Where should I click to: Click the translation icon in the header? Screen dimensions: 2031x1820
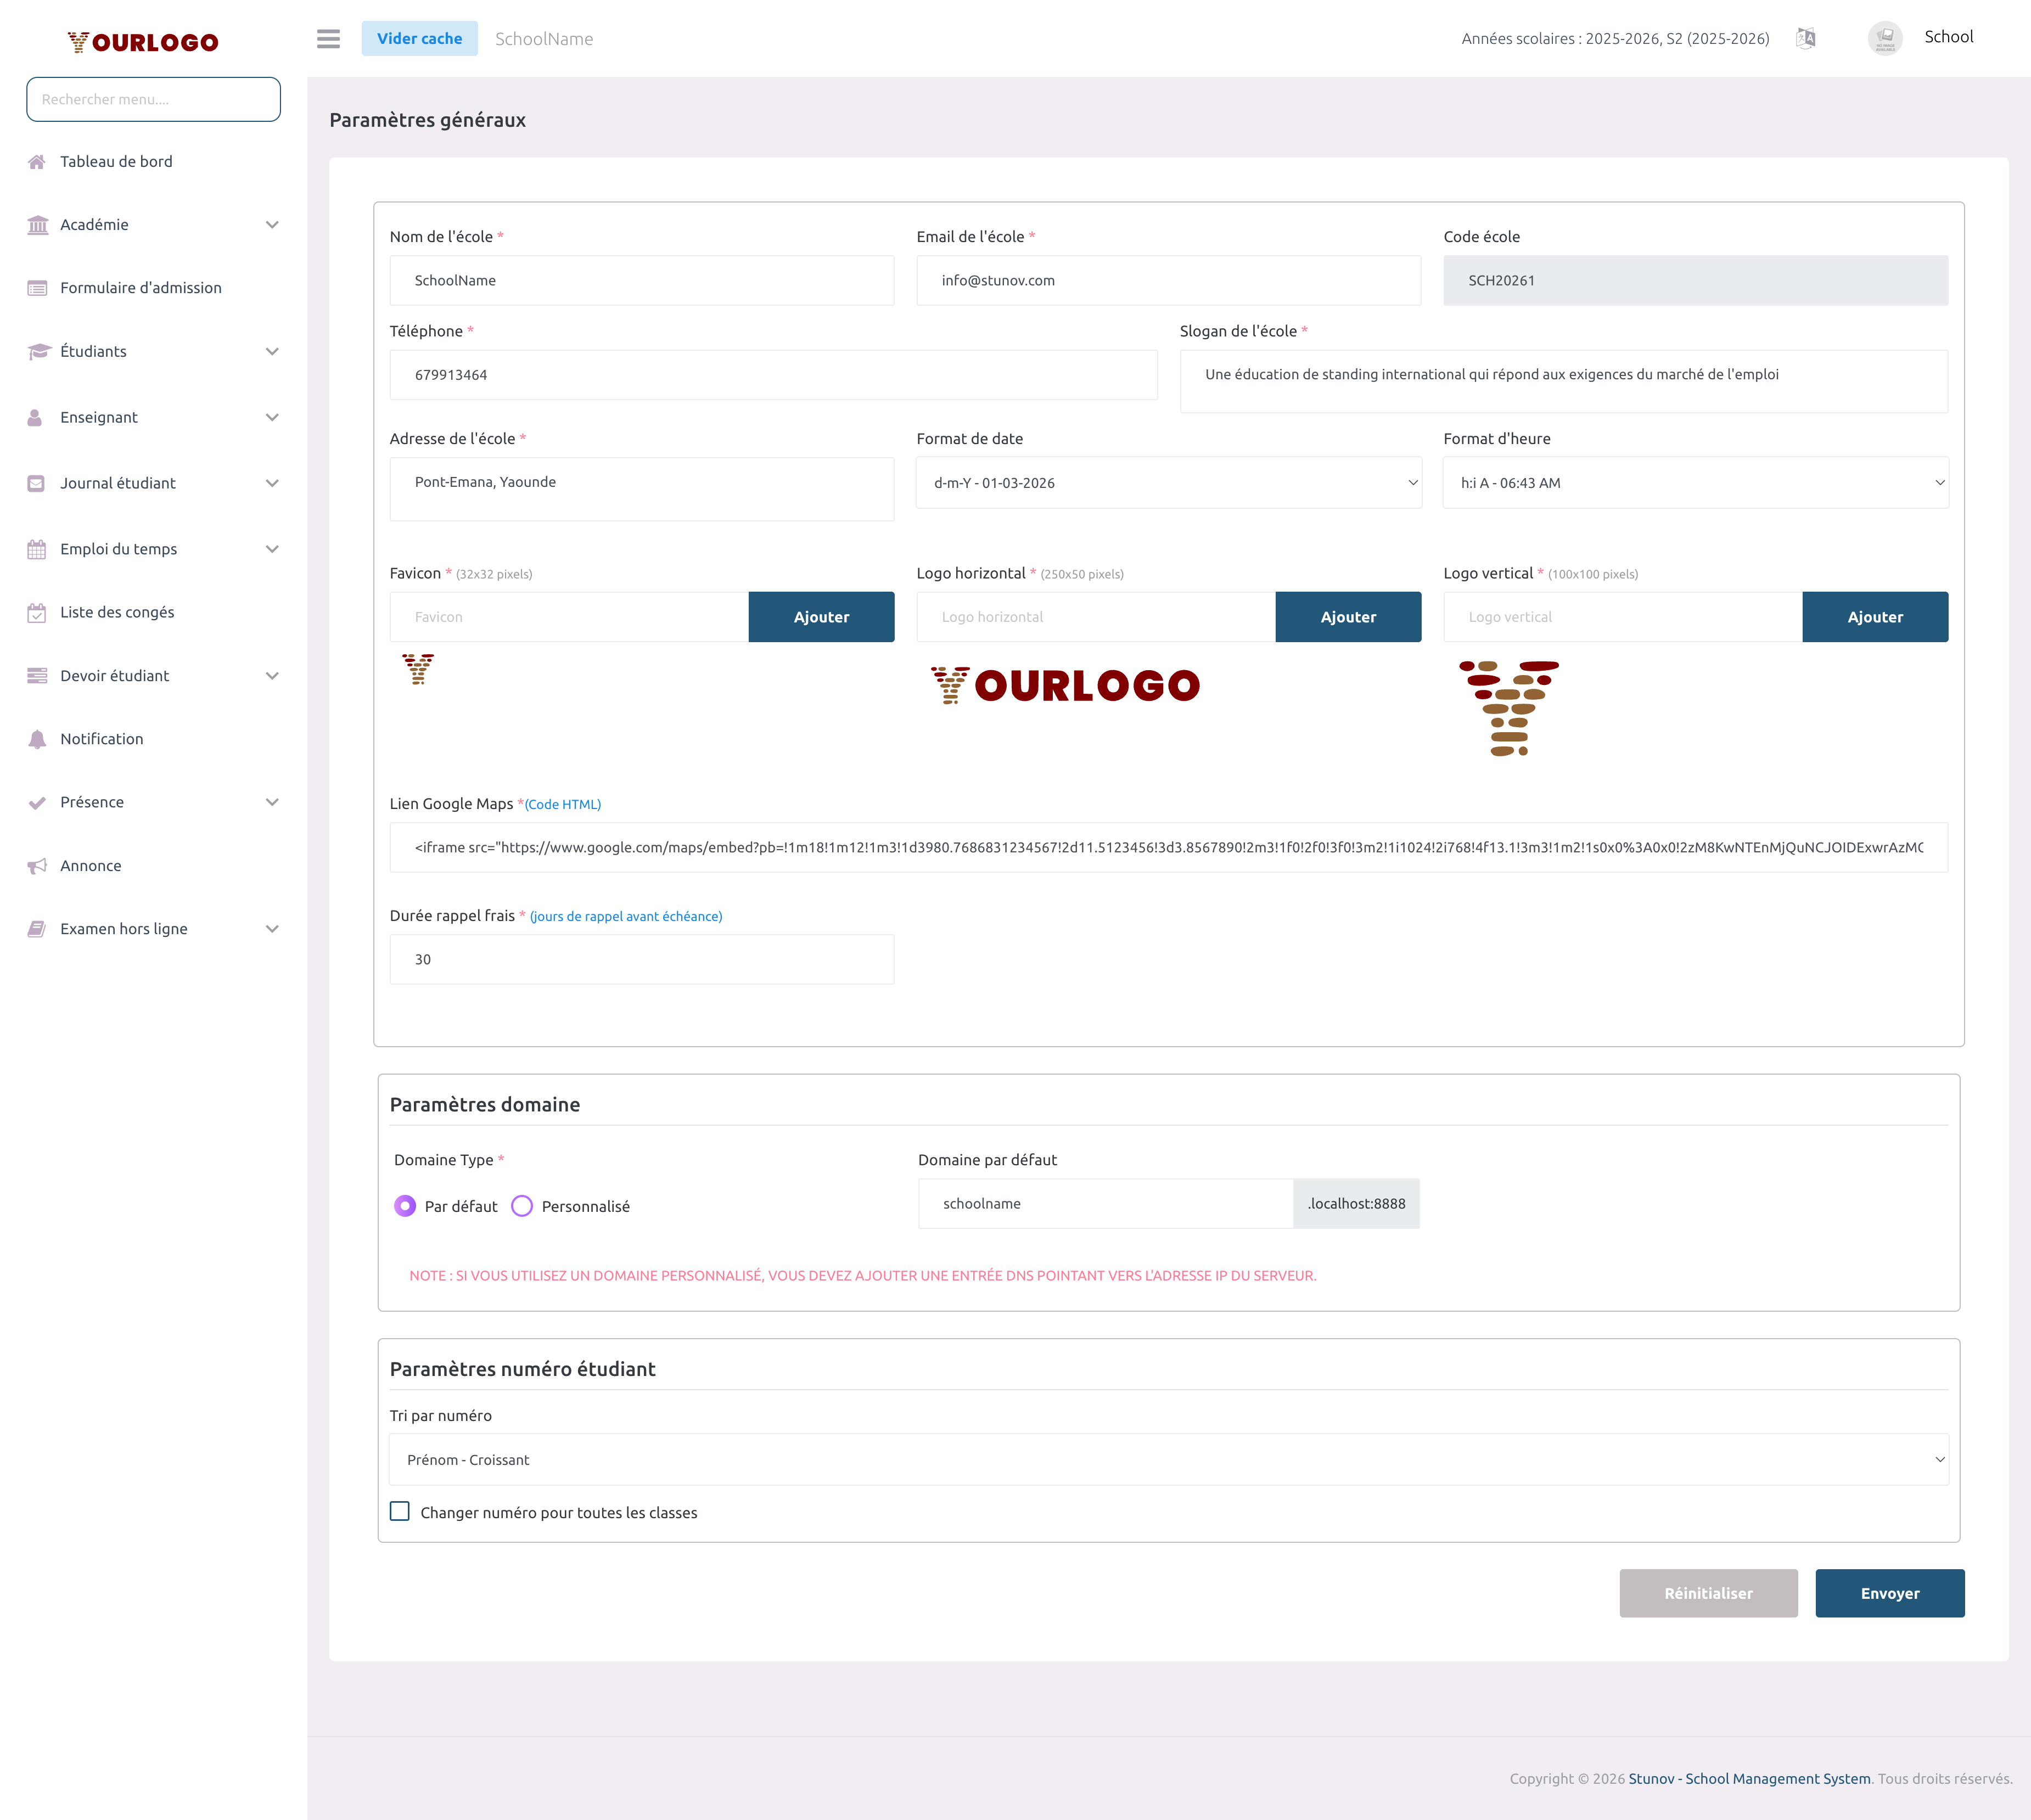coord(1807,38)
